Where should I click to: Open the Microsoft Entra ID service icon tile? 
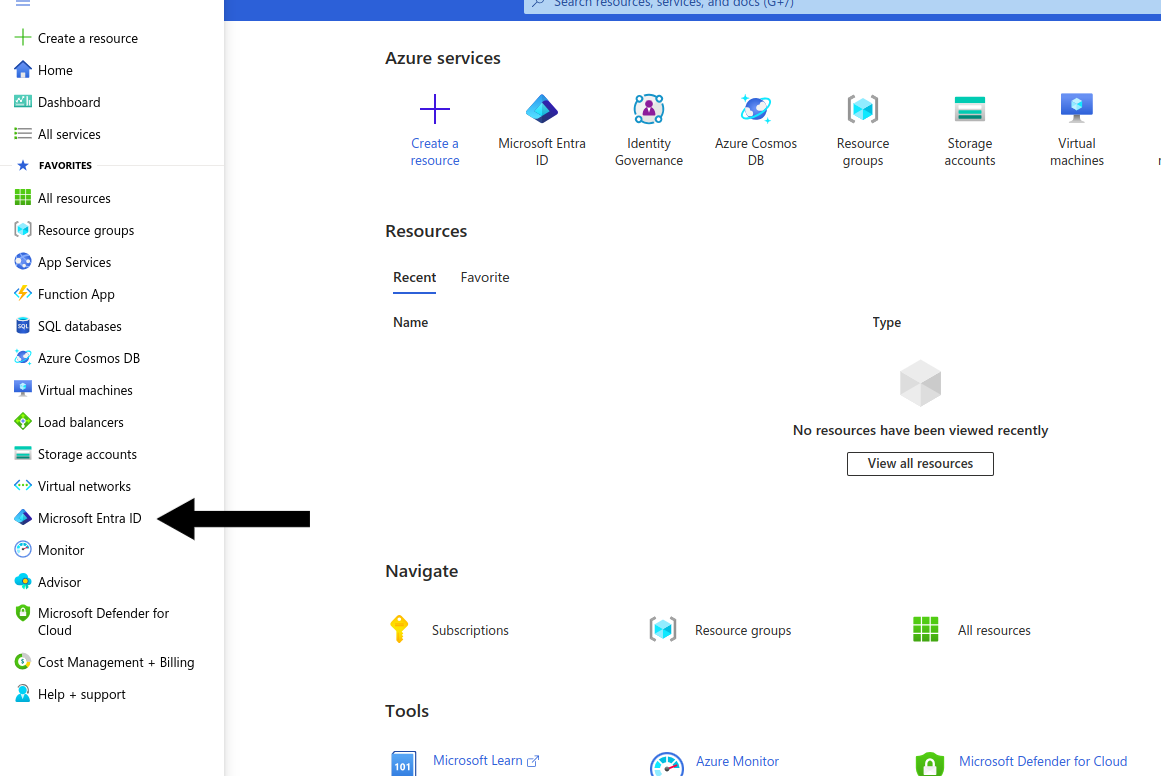click(542, 109)
